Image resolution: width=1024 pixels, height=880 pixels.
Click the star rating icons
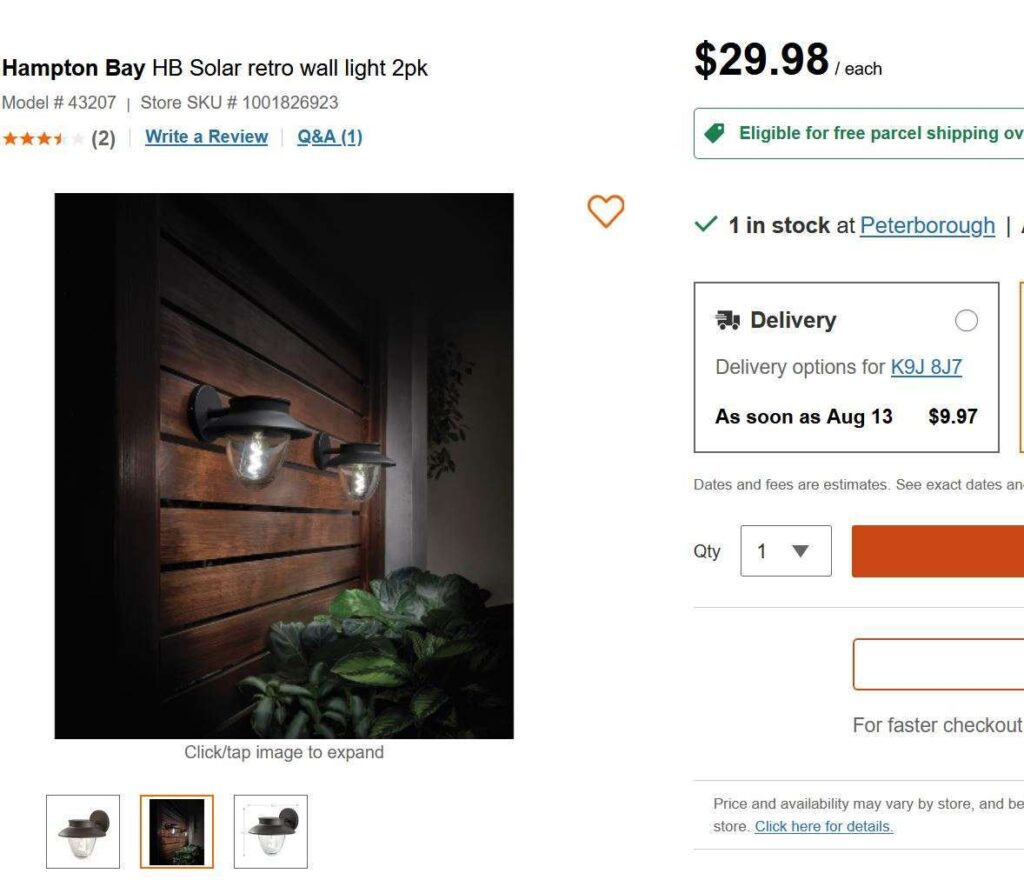[44, 139]
